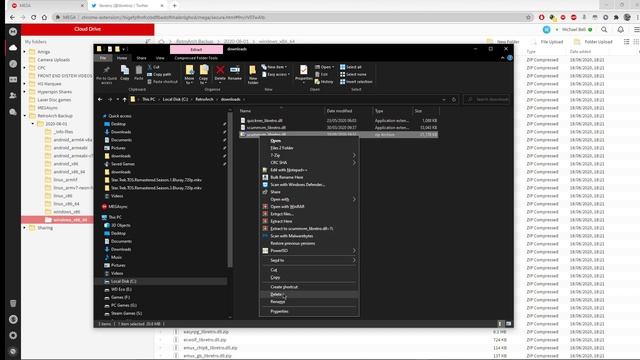Screen dimensions: 640x360
Task: Click the Copy icon in Explorer ribbon
Action: (125, 73)
